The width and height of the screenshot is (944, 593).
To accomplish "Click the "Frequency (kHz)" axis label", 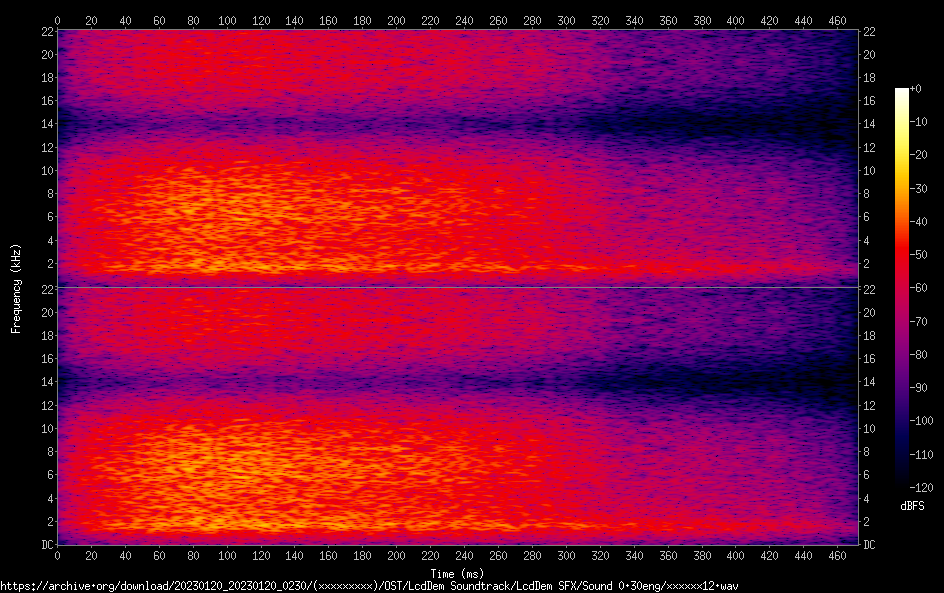I will (16, 288).
